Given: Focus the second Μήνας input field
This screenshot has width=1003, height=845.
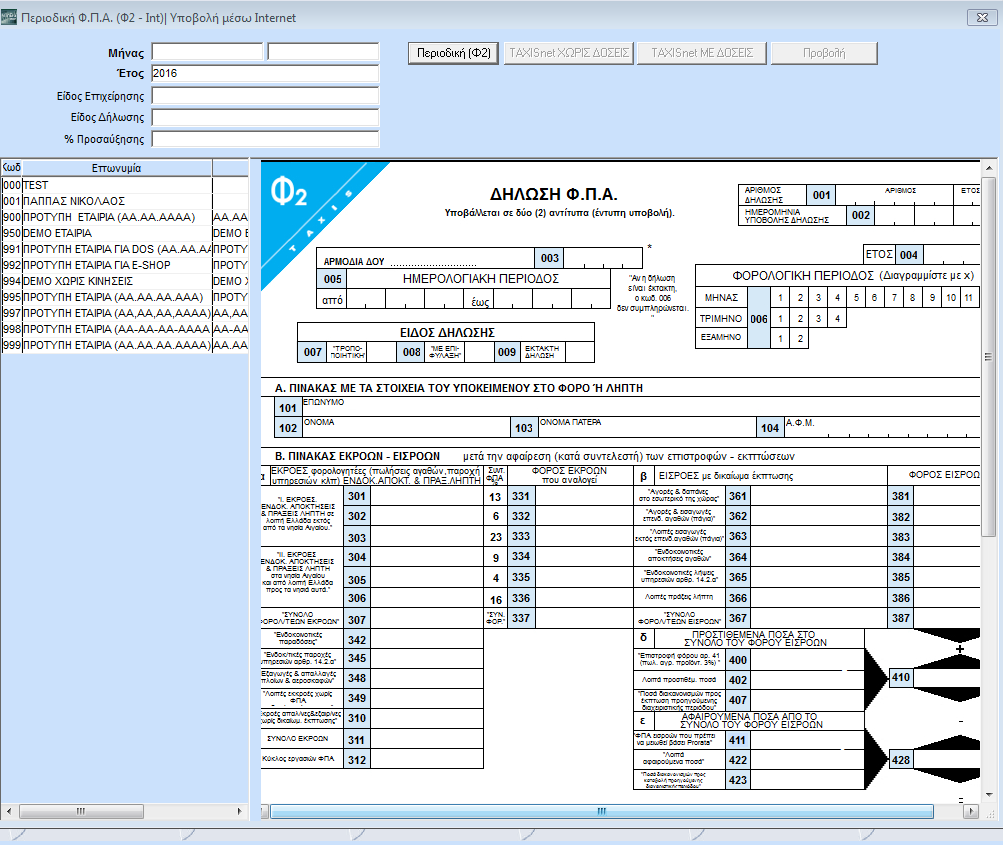Looking at the screenshot, I should tap(323, 52).
